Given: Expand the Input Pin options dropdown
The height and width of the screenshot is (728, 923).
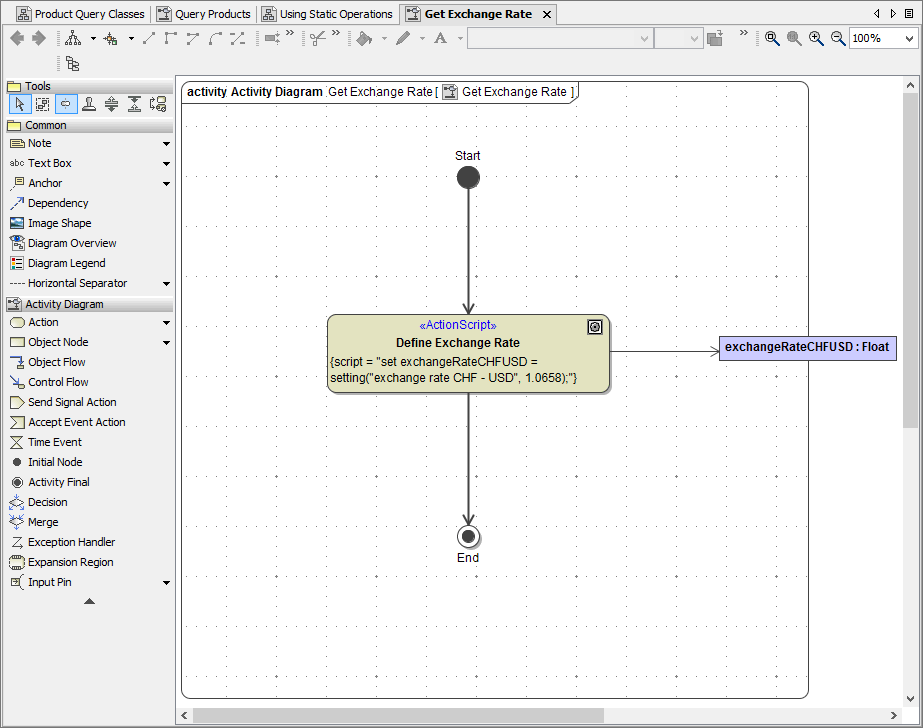Looking at the screenshot, I should (x=166, y=582).
